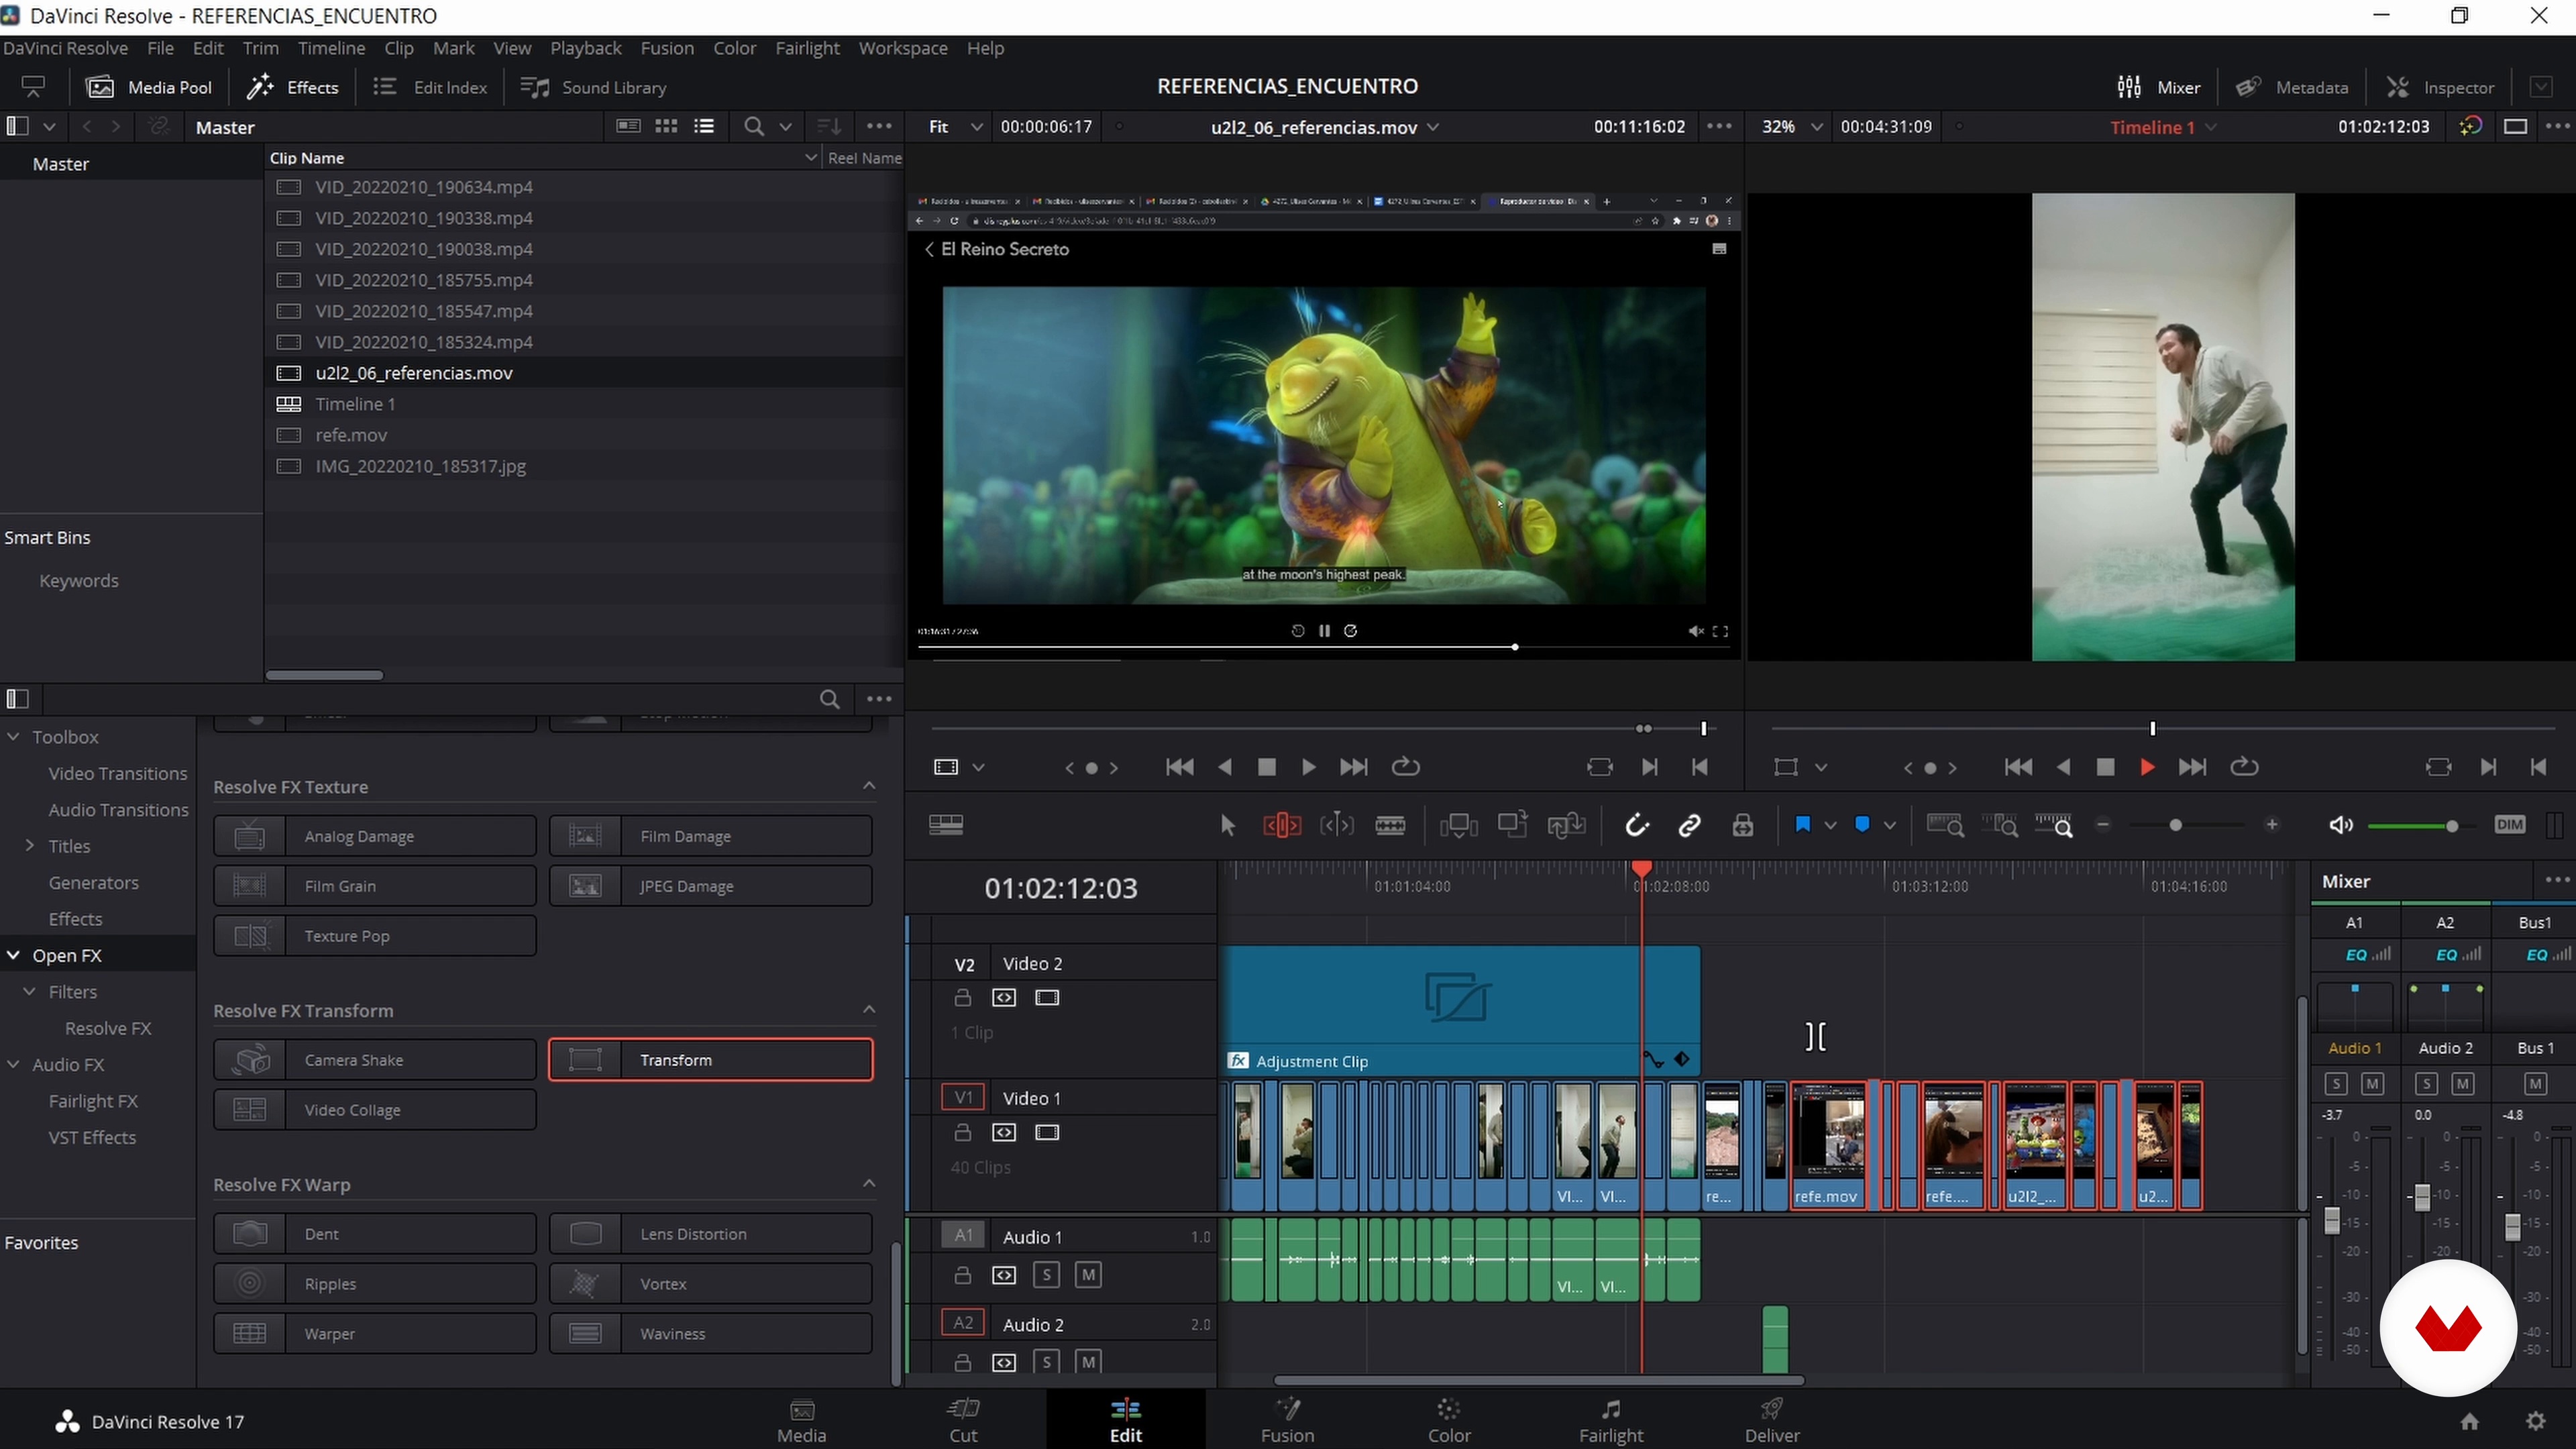The image size is (2576, 1449).
Task: Open the flag color dropdown arrow
Action: click(1830, 826)
